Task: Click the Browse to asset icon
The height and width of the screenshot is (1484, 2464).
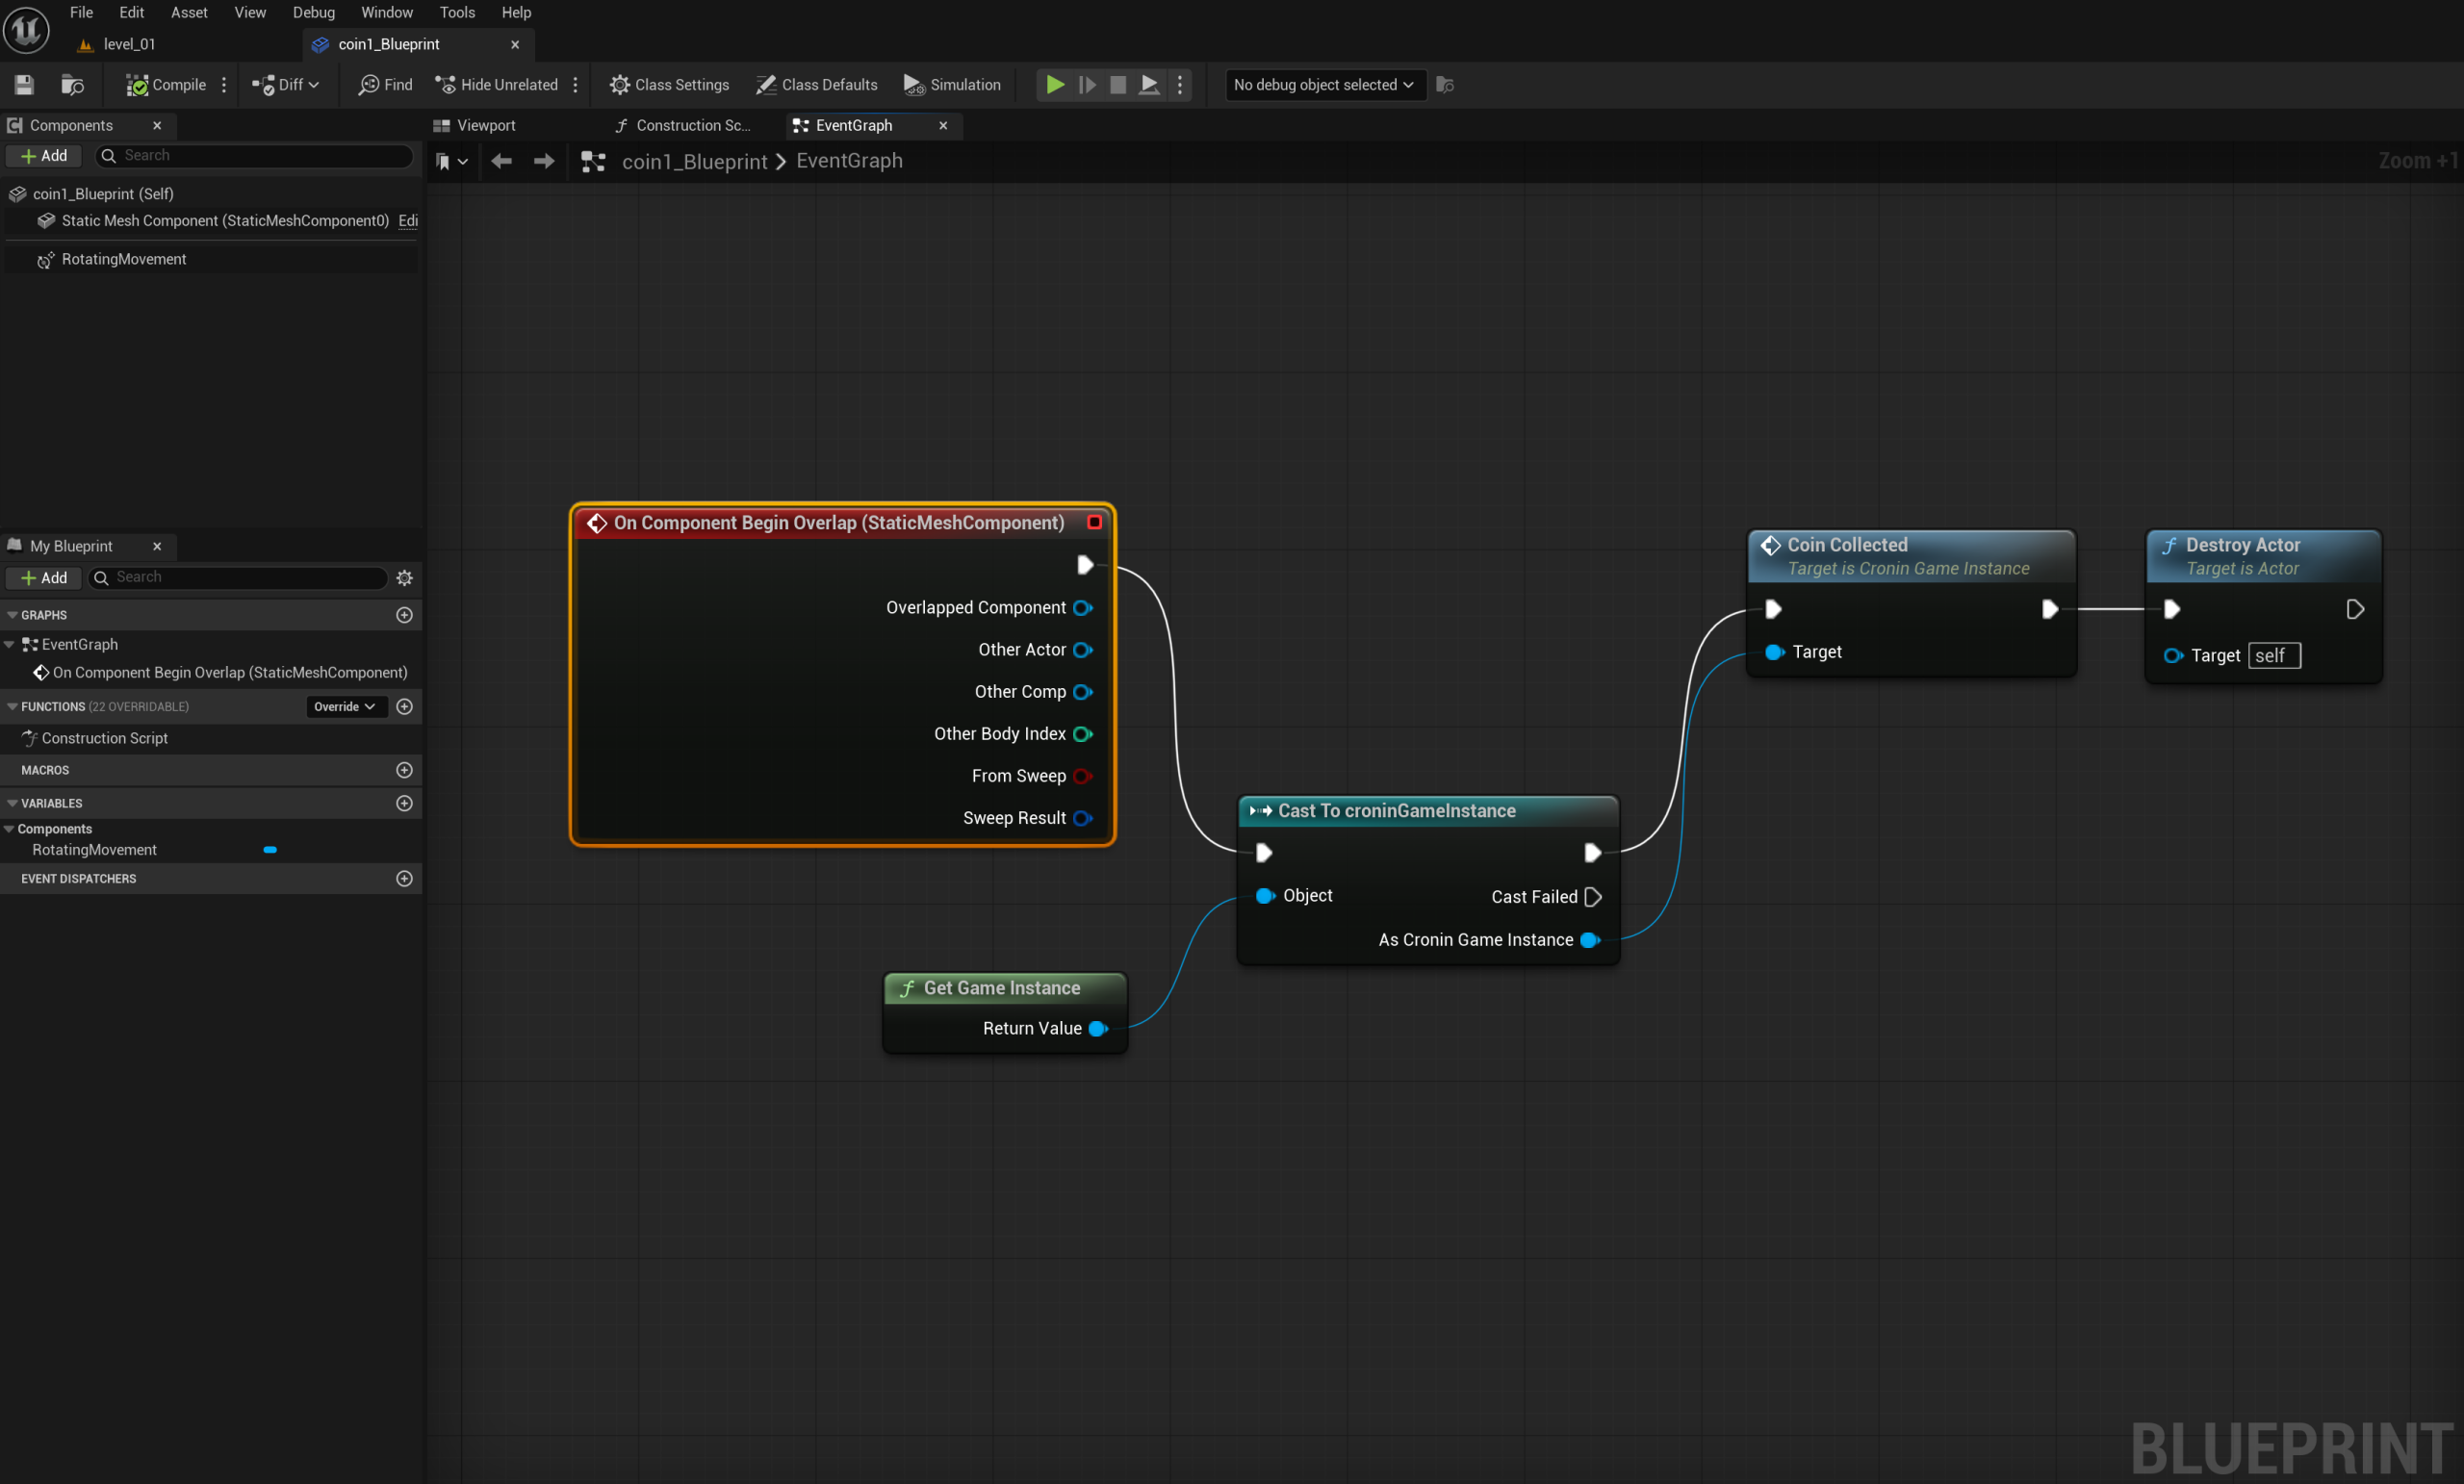Action: [72, 85]
